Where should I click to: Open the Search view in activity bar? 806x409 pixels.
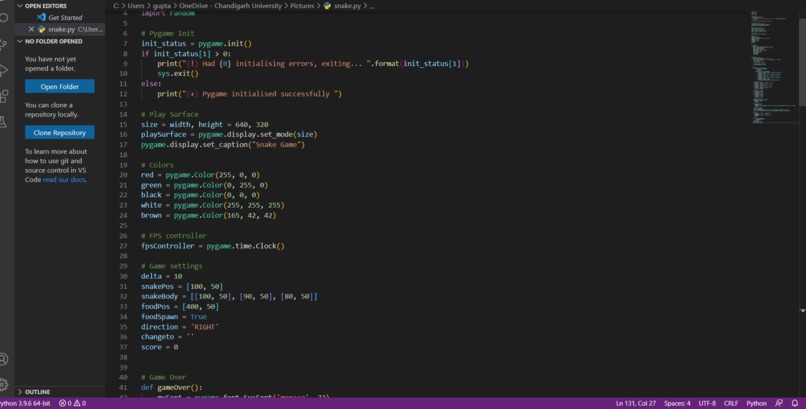[4, 18]
